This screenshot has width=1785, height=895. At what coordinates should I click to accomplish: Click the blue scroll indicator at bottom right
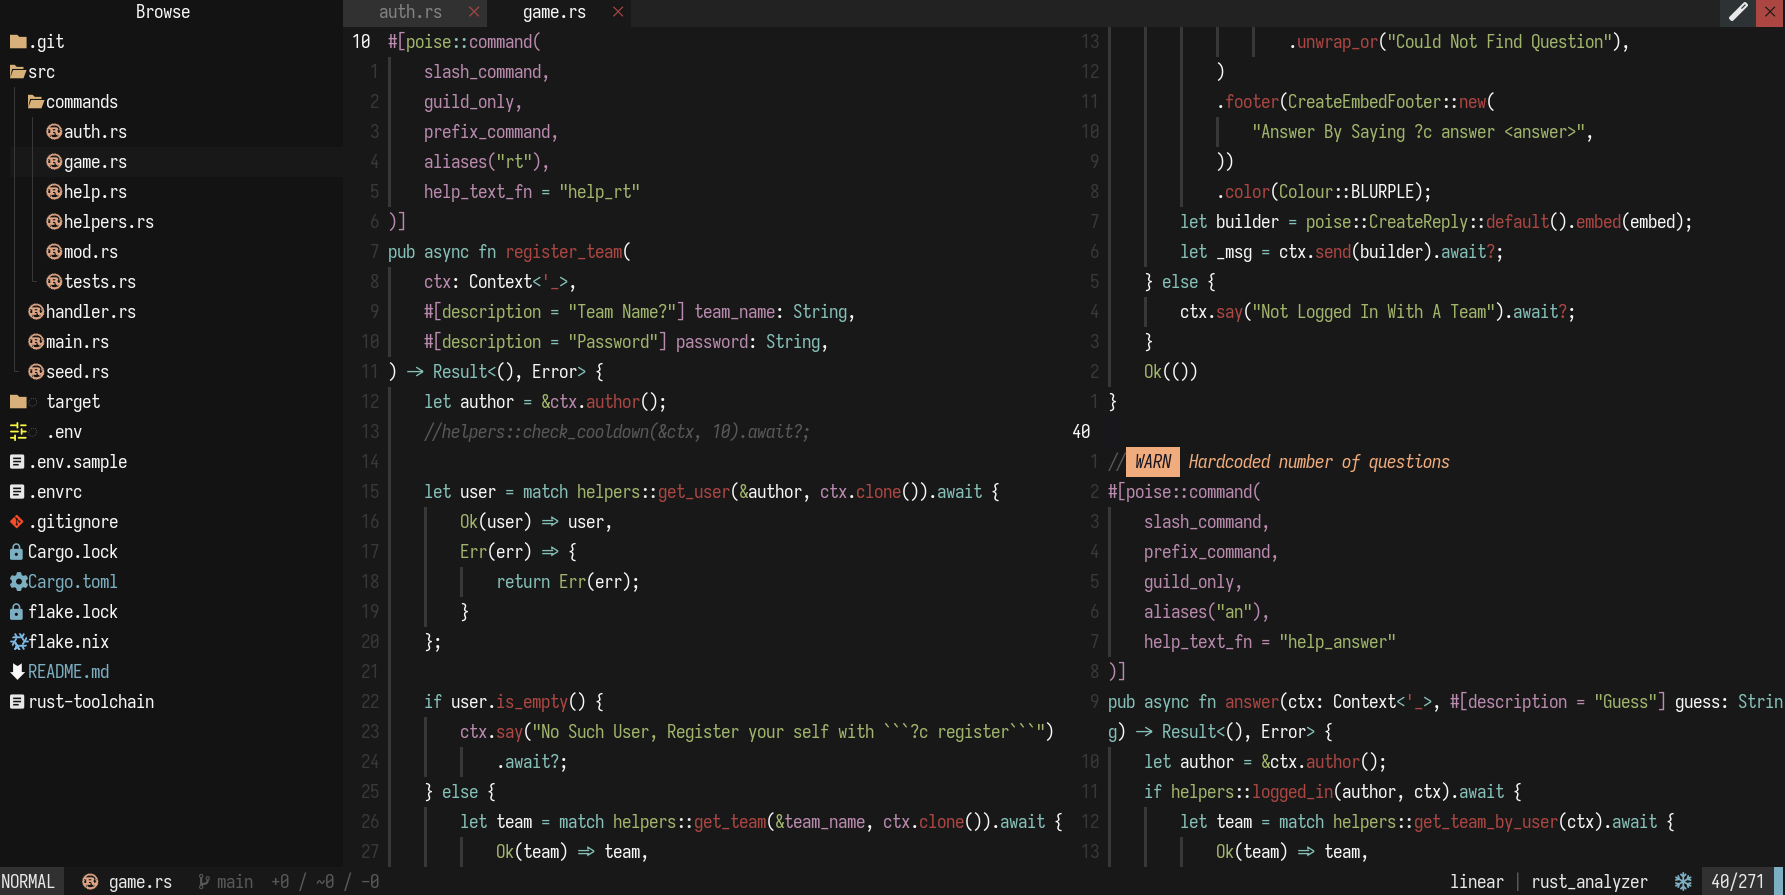tap(1779, 881)
